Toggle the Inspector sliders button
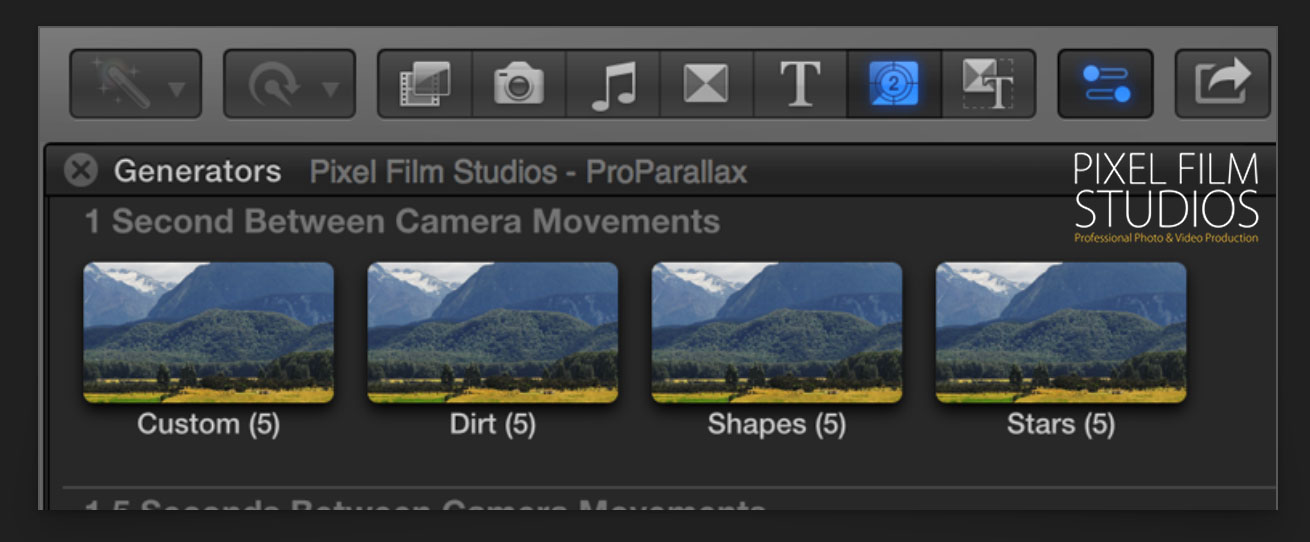 point(1105,84)
